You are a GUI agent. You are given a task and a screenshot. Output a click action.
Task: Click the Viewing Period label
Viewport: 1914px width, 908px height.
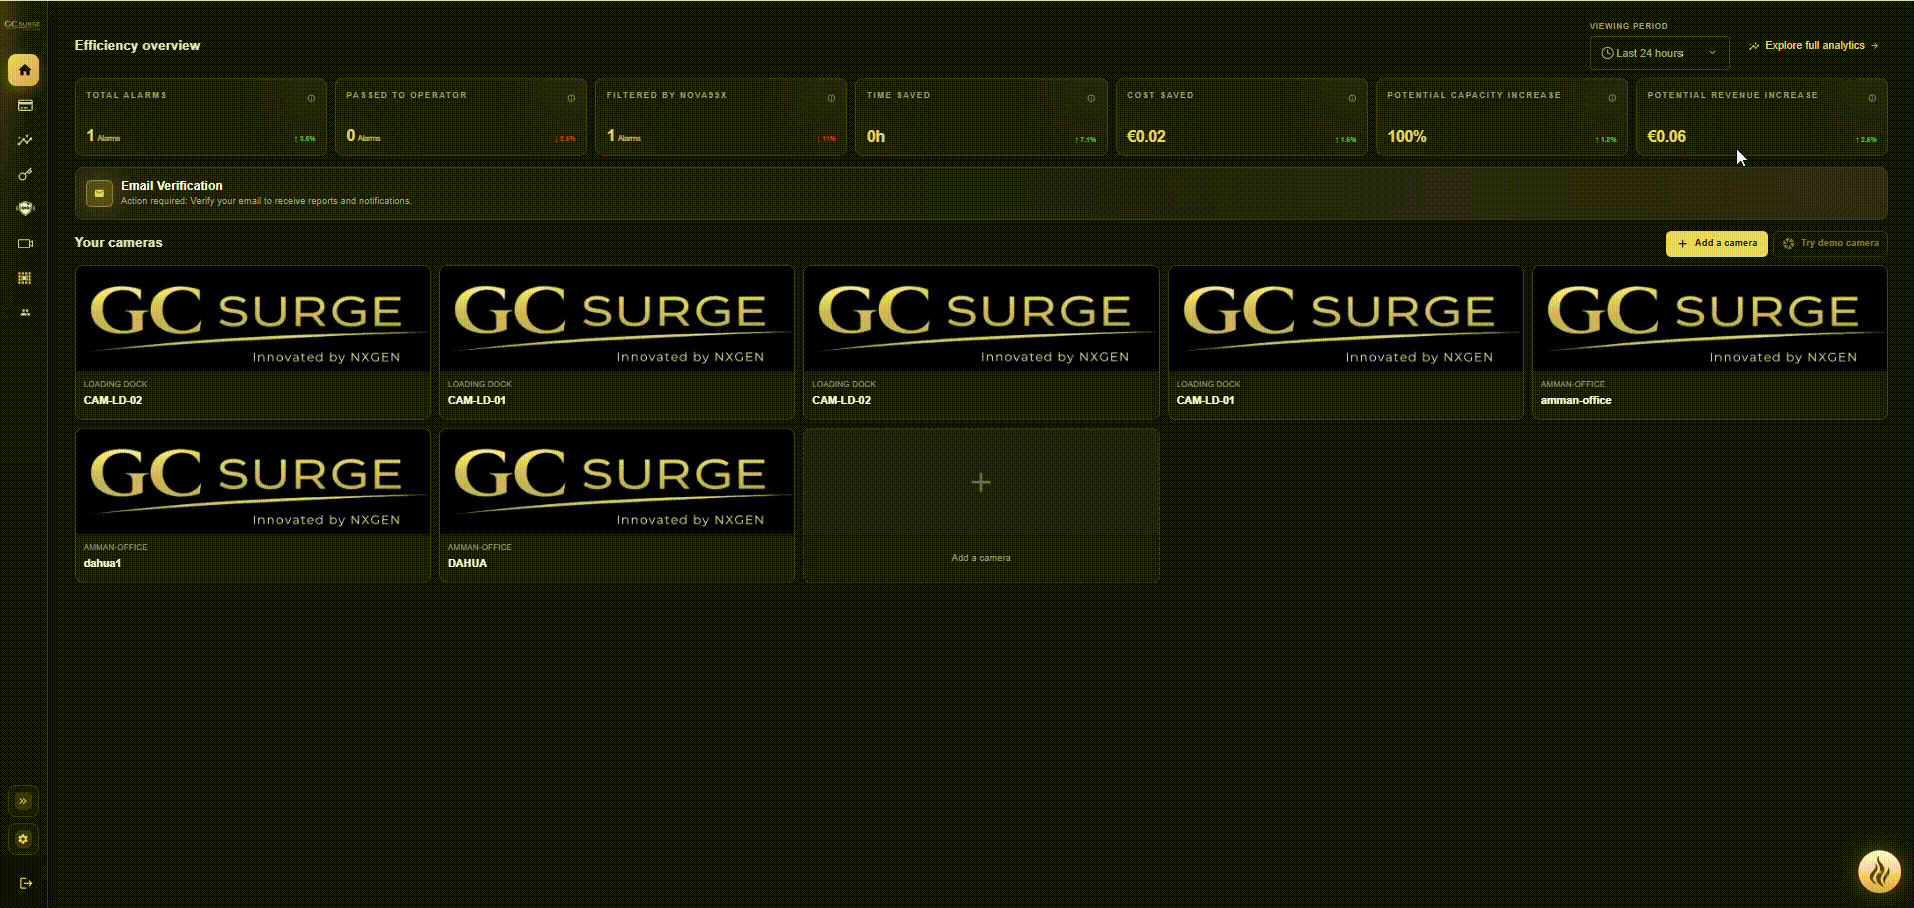pos(1629,26)
